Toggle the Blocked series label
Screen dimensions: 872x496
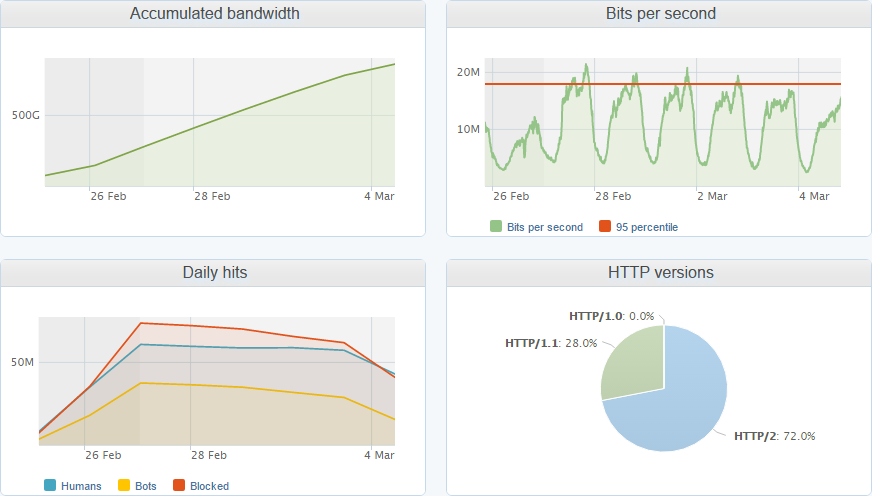pyautogui.click(x=209, y=486)
